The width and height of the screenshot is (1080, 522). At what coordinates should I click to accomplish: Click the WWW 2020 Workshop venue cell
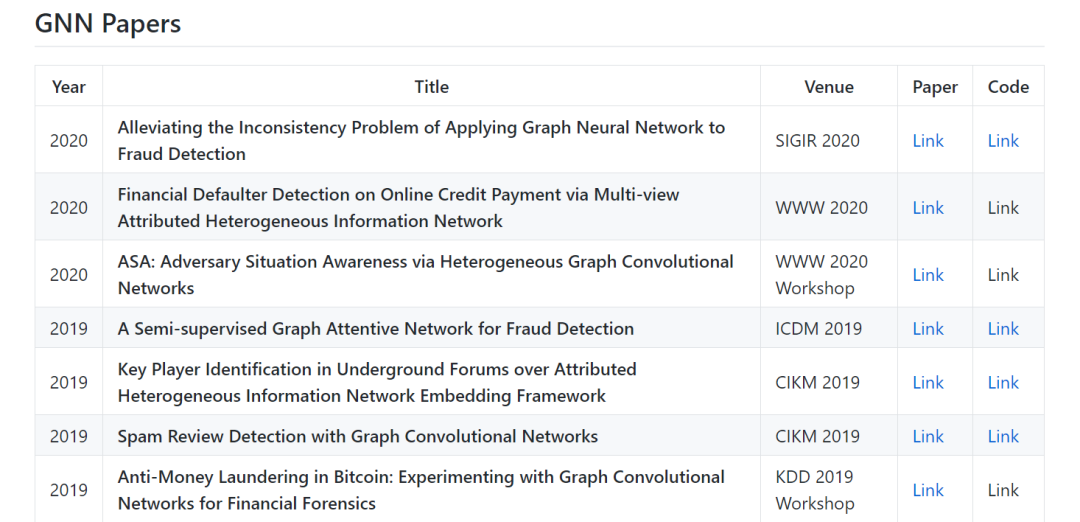pos(821,275)
